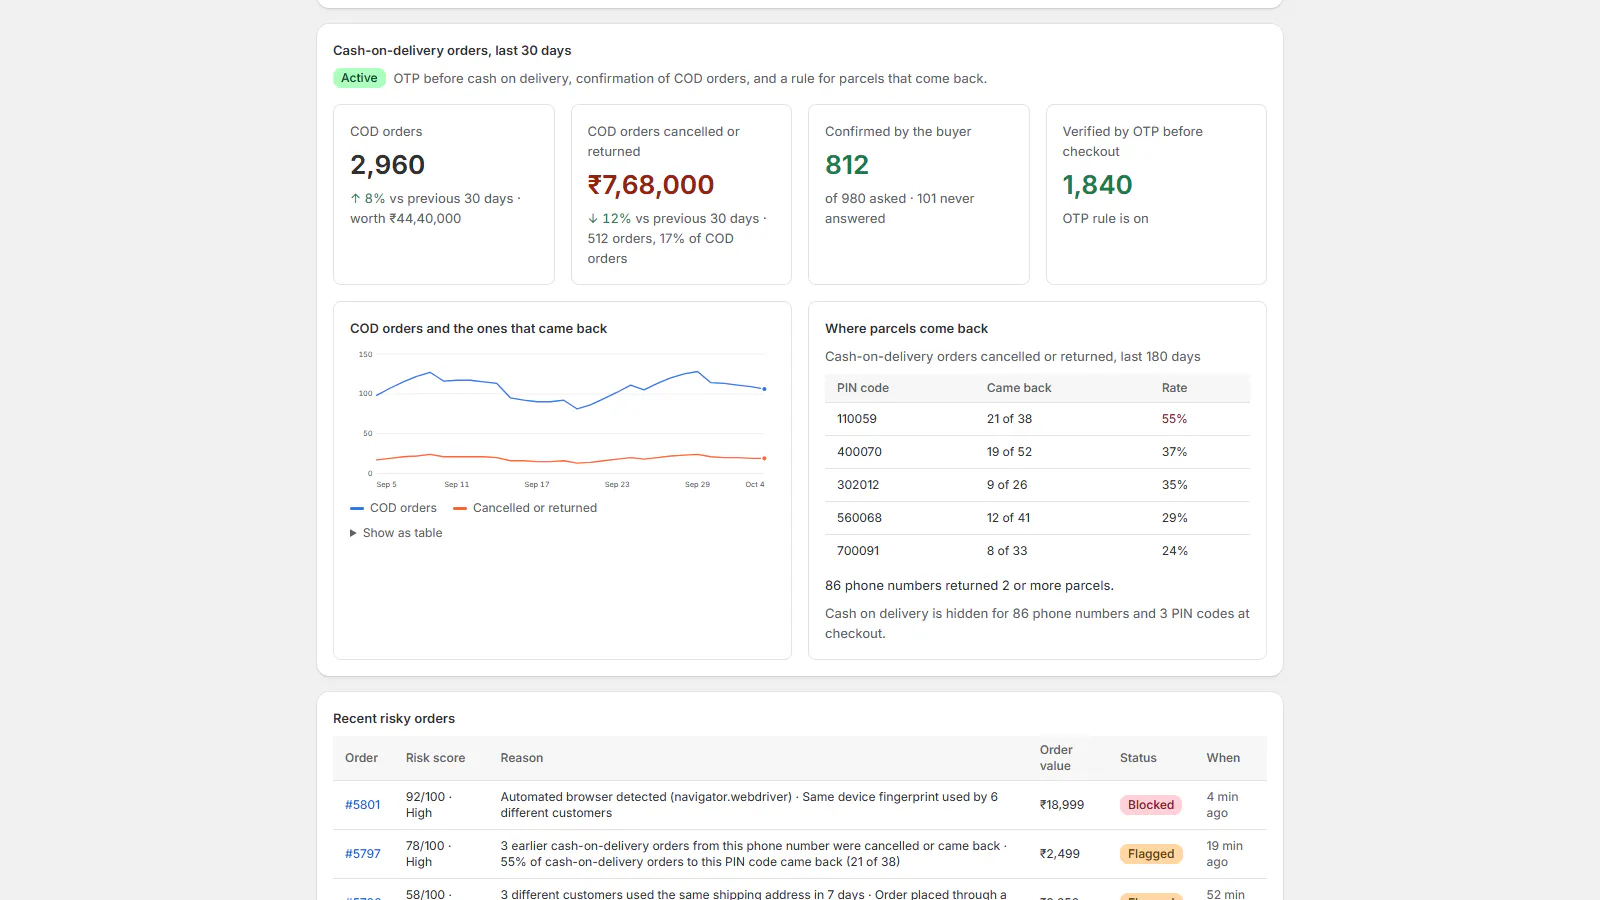The width and height of the screenshot is (1600, 900).
Task: Click the Rate column header
Action: (1174, 388)
